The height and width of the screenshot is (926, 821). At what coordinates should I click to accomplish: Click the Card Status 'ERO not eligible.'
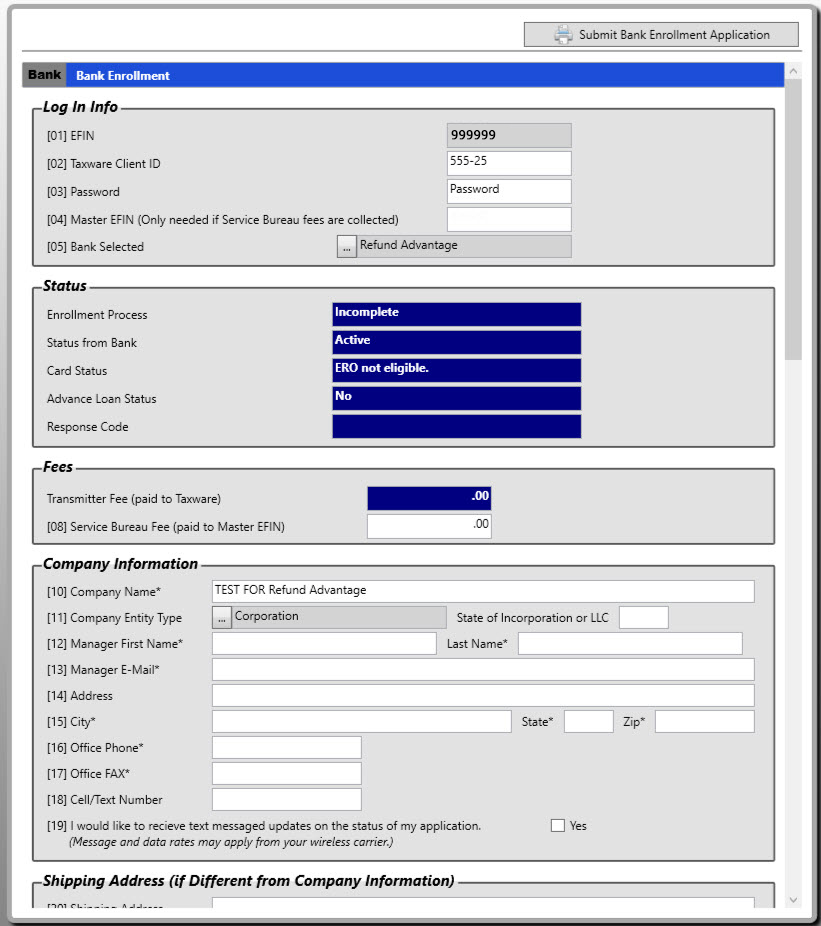click(457, 370)
